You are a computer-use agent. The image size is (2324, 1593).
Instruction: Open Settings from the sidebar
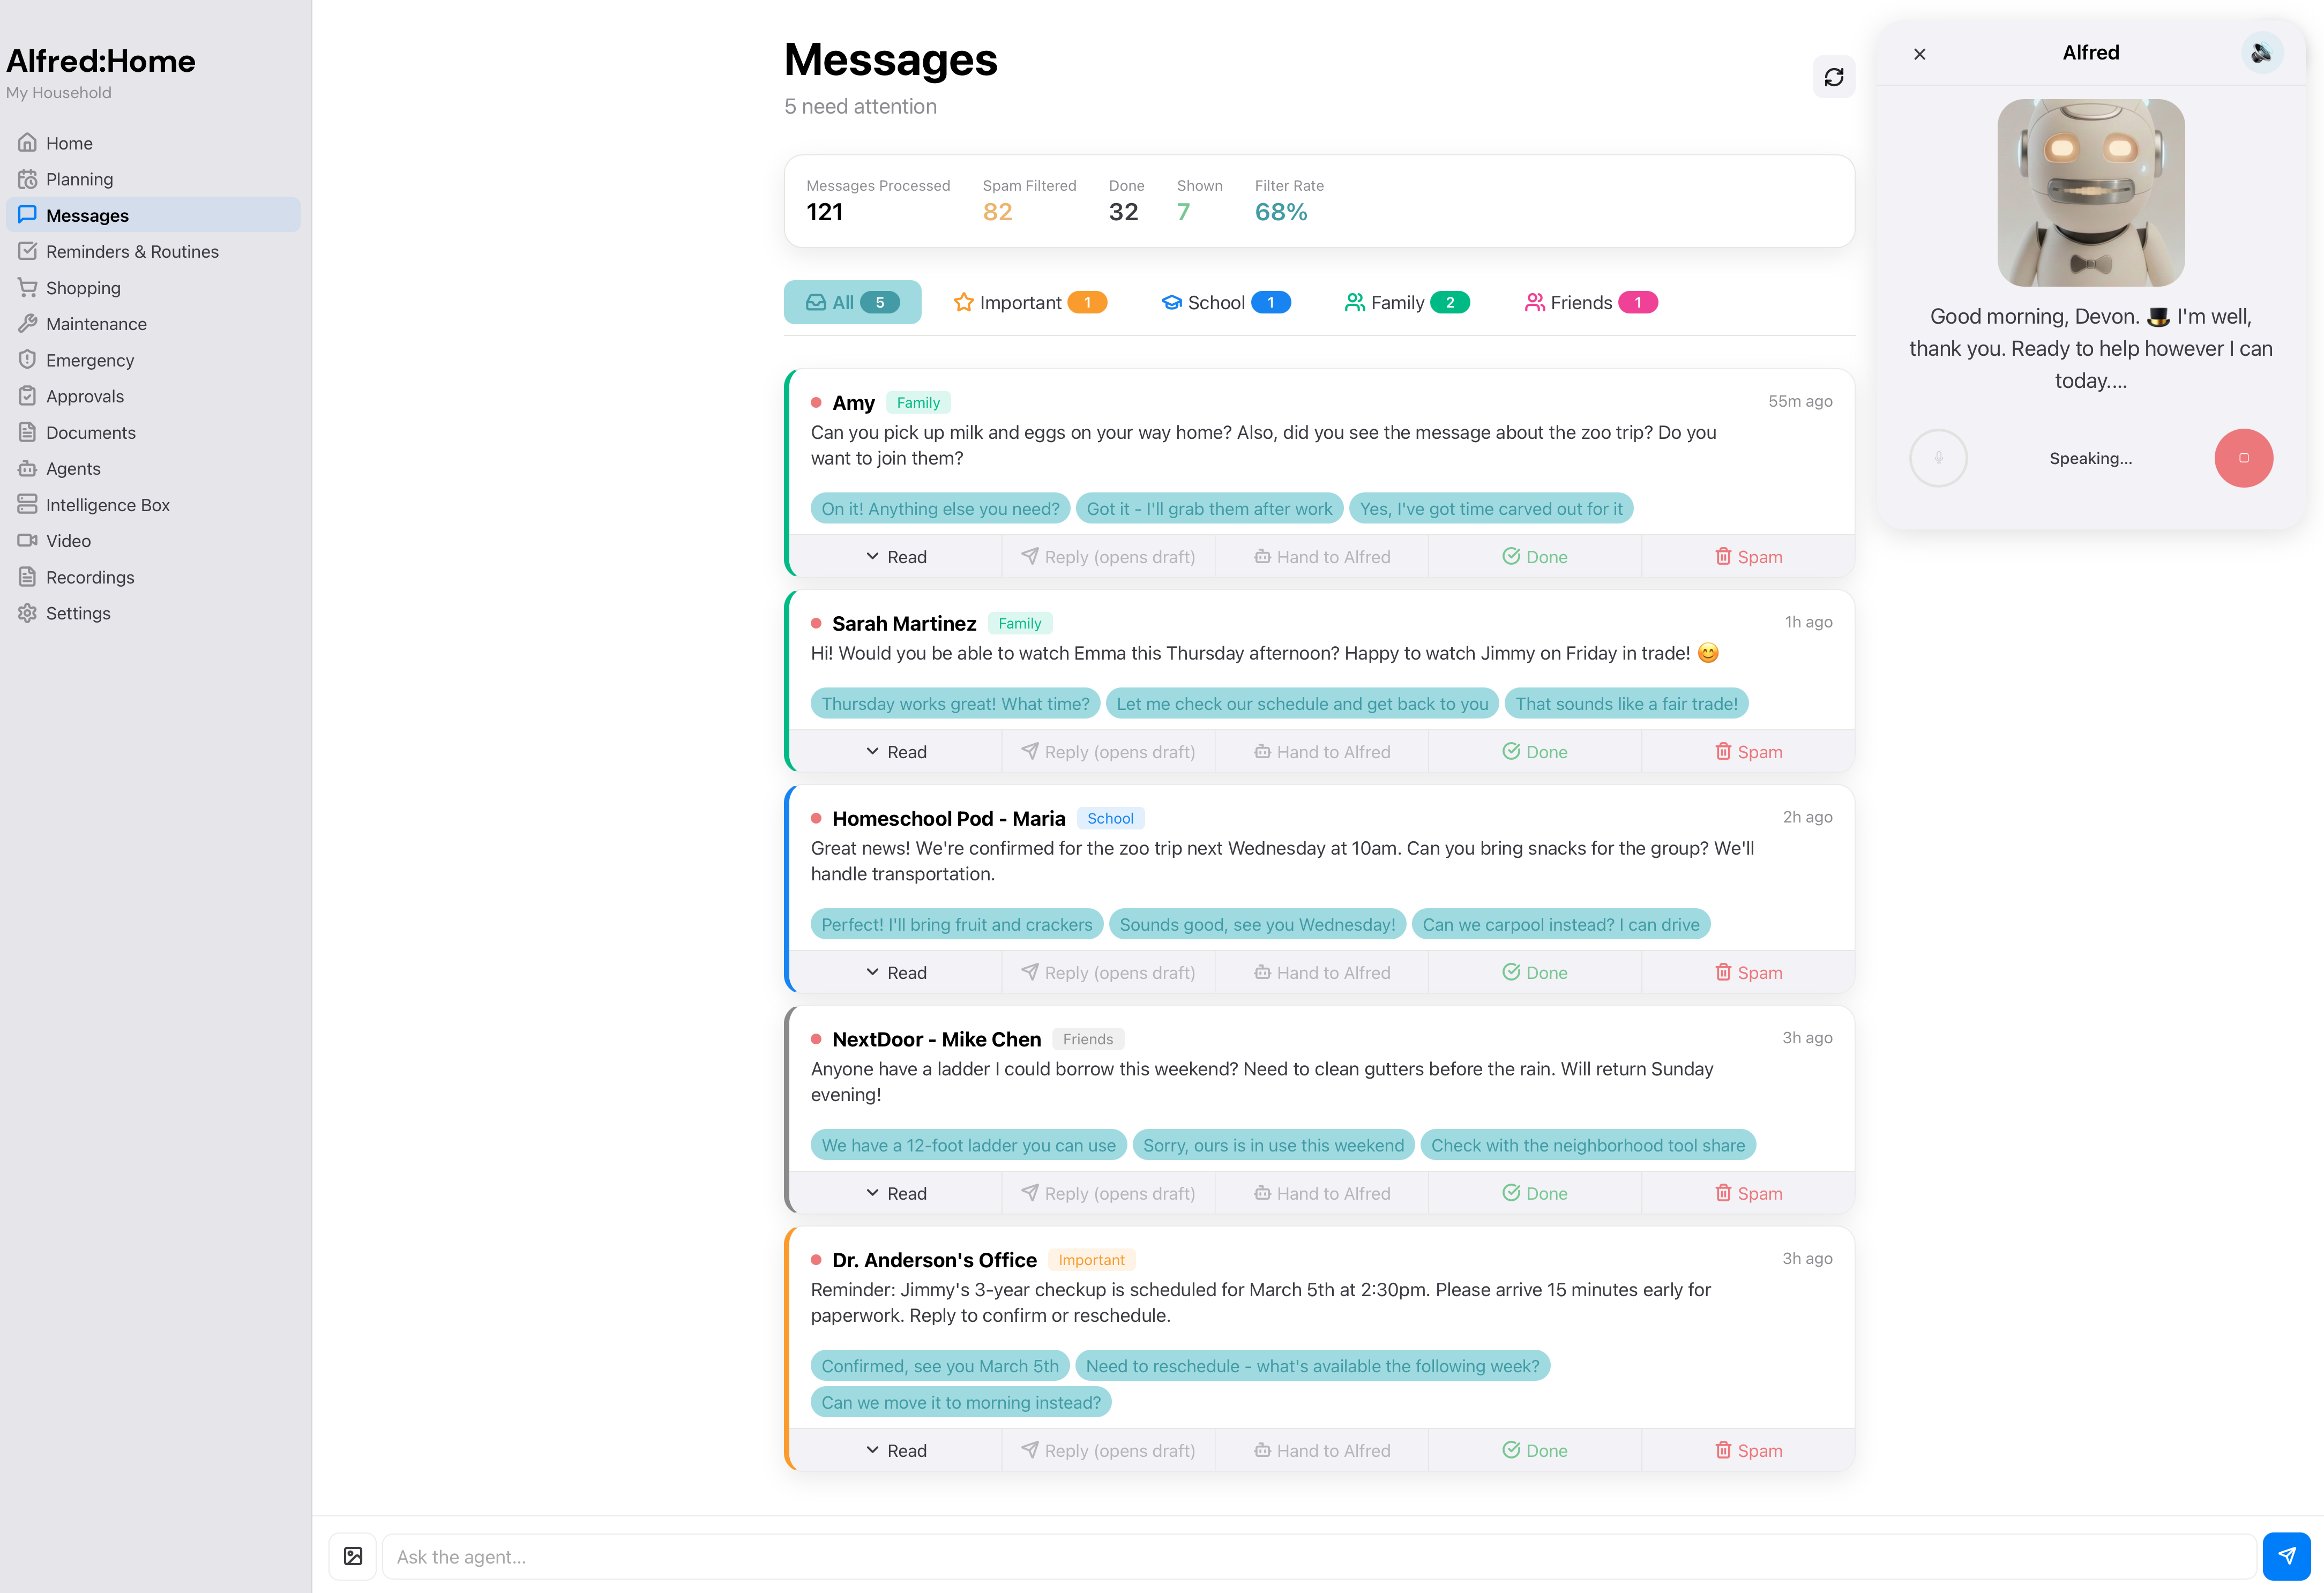pos(78,613)
